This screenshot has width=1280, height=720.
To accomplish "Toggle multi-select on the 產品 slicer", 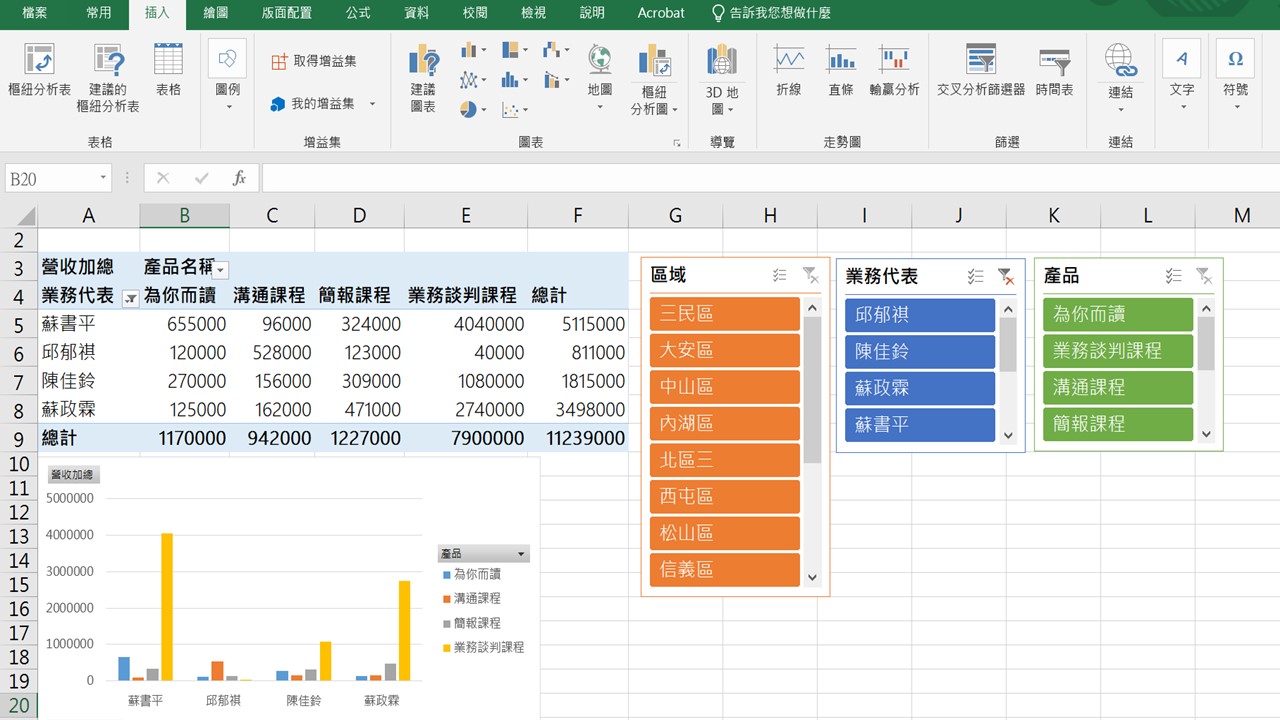I will [x=1174, y=277].
